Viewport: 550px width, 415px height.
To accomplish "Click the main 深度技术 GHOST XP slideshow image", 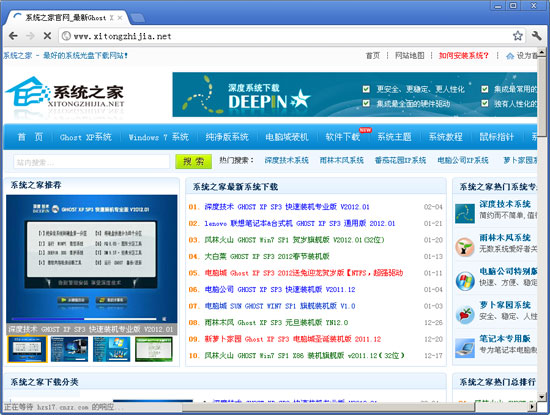I will [92, 259].
